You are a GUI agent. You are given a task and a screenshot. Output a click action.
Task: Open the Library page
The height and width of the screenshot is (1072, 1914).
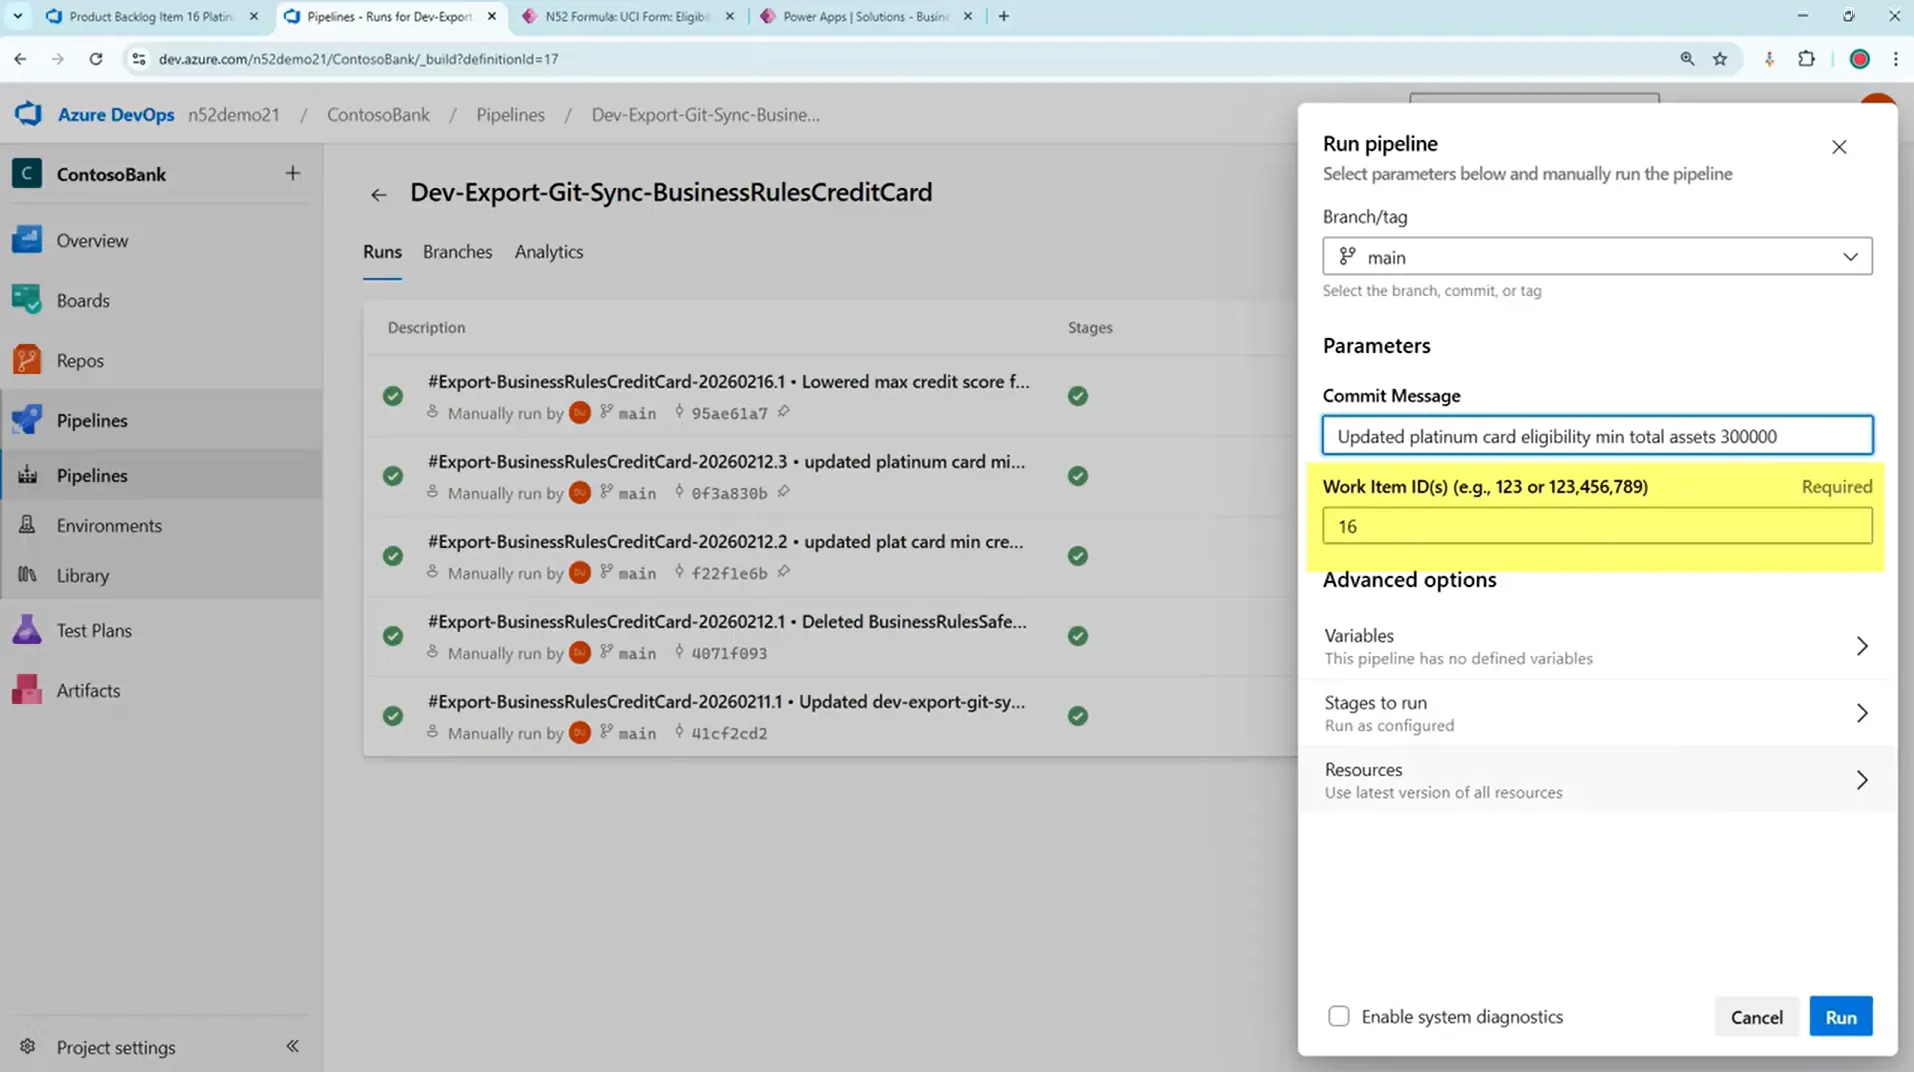[x=83, y=575]
